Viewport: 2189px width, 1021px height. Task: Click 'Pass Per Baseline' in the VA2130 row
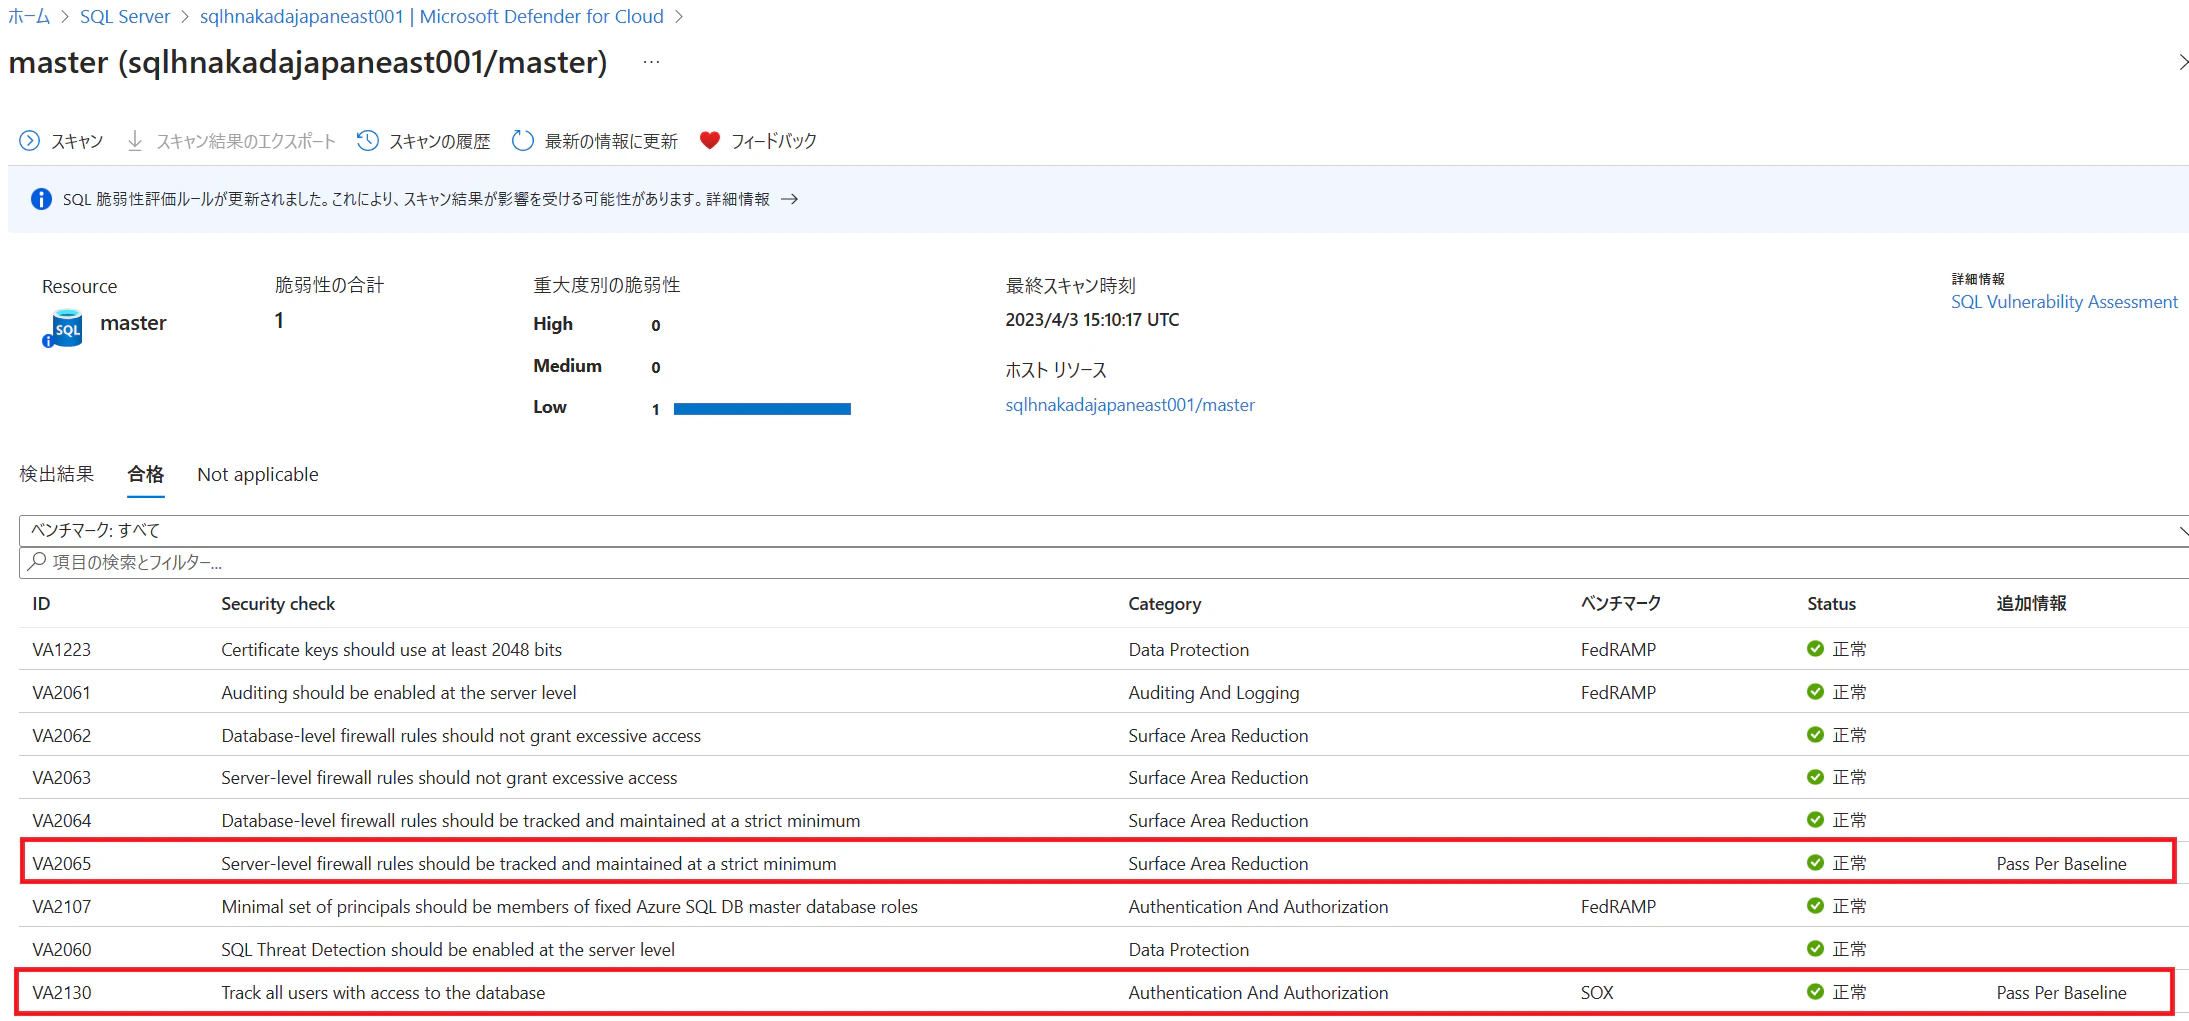(2062, 993)
